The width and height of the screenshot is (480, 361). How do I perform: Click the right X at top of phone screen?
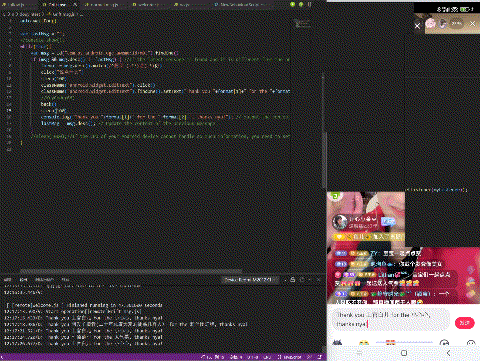pos(472,24)
